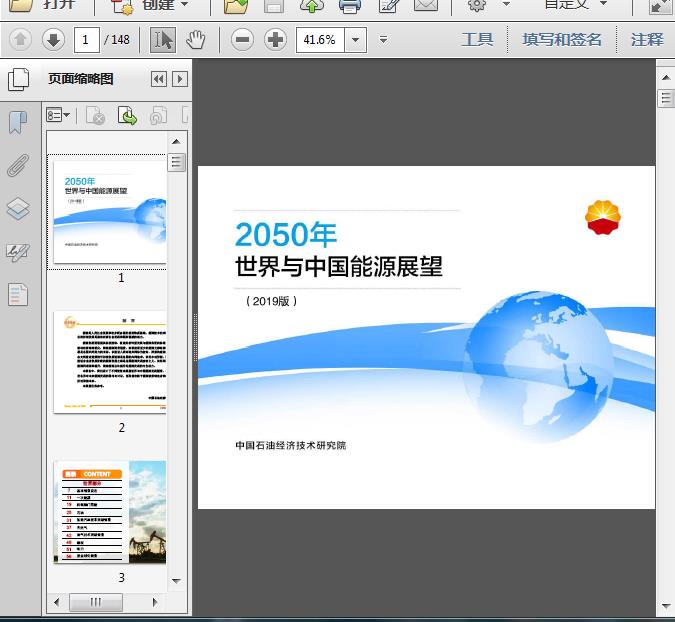This screenshot has height=622, width=675.
Task: Expand the gear dropdown arrow
Action: click(507, 4)
